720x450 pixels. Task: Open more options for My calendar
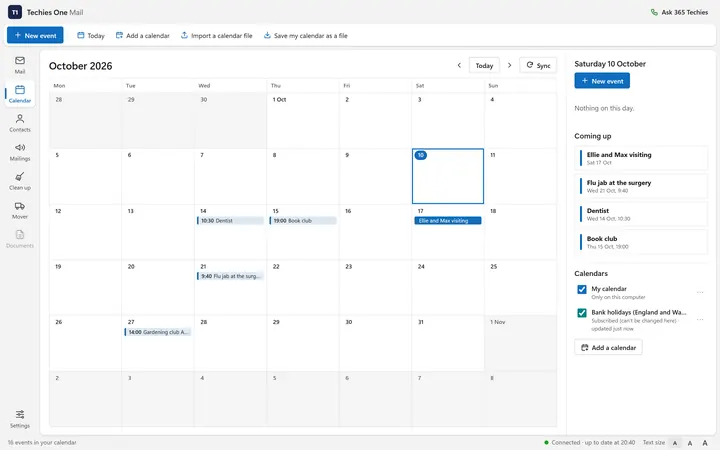700,292
